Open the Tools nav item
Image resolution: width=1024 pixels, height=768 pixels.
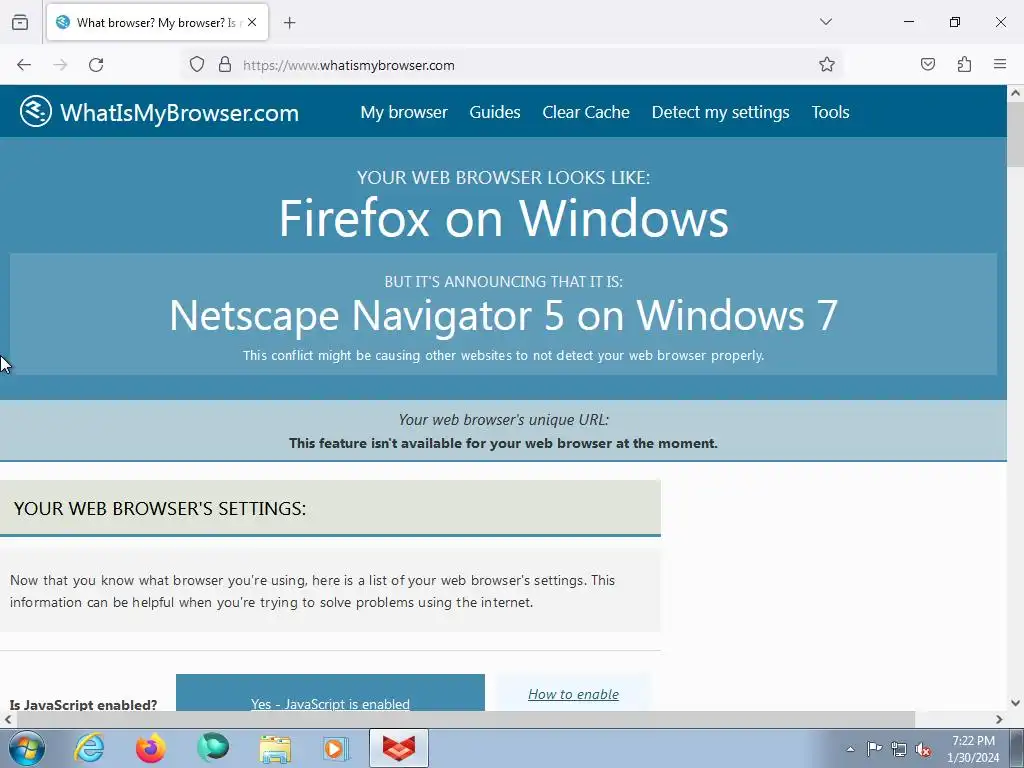coord(830,112)
